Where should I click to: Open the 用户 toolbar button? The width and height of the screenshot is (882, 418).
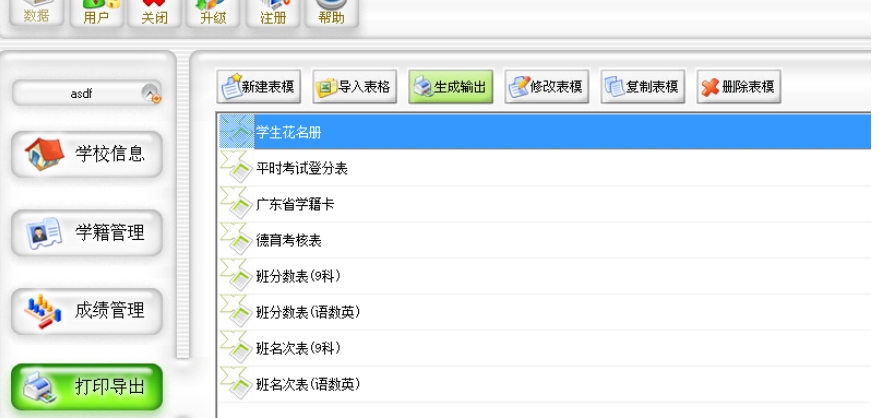click(96, 13)
